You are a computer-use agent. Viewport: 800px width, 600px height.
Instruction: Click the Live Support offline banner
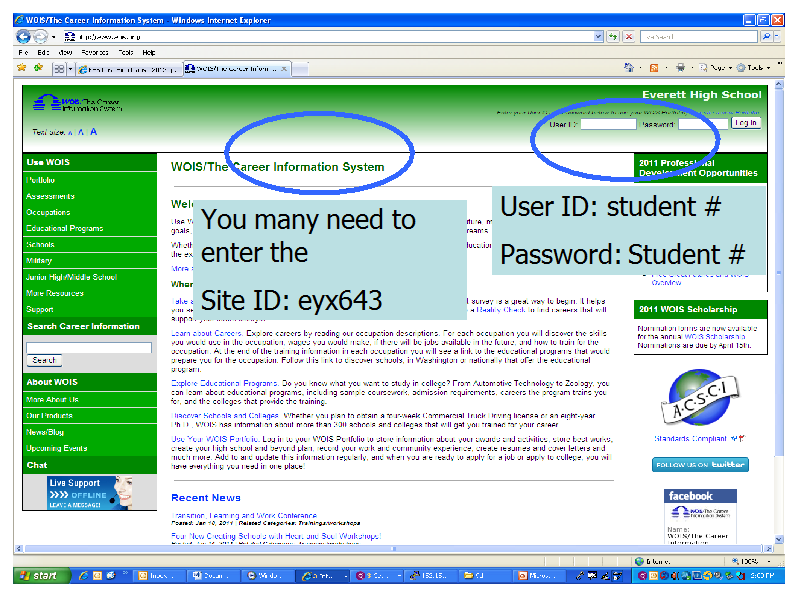[x=90, y=492]
